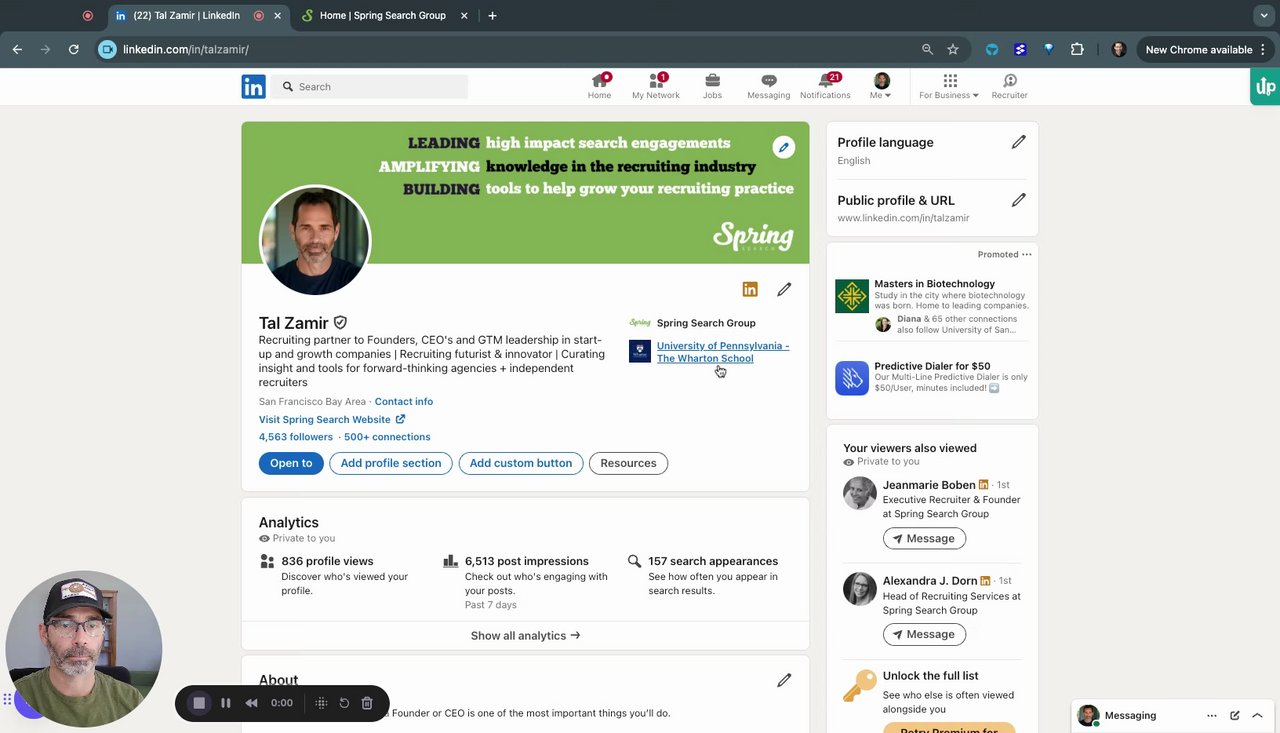The image size is (1280, 733).
Task: Open Chrome three-dot menu
Action: [x=1264, y=49]
